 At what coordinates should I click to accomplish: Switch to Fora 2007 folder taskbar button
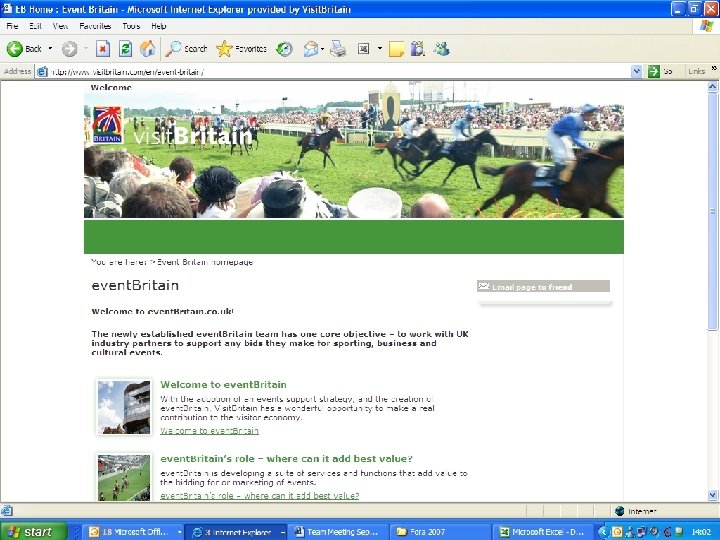pyautogui.click(x=440, y=532)
